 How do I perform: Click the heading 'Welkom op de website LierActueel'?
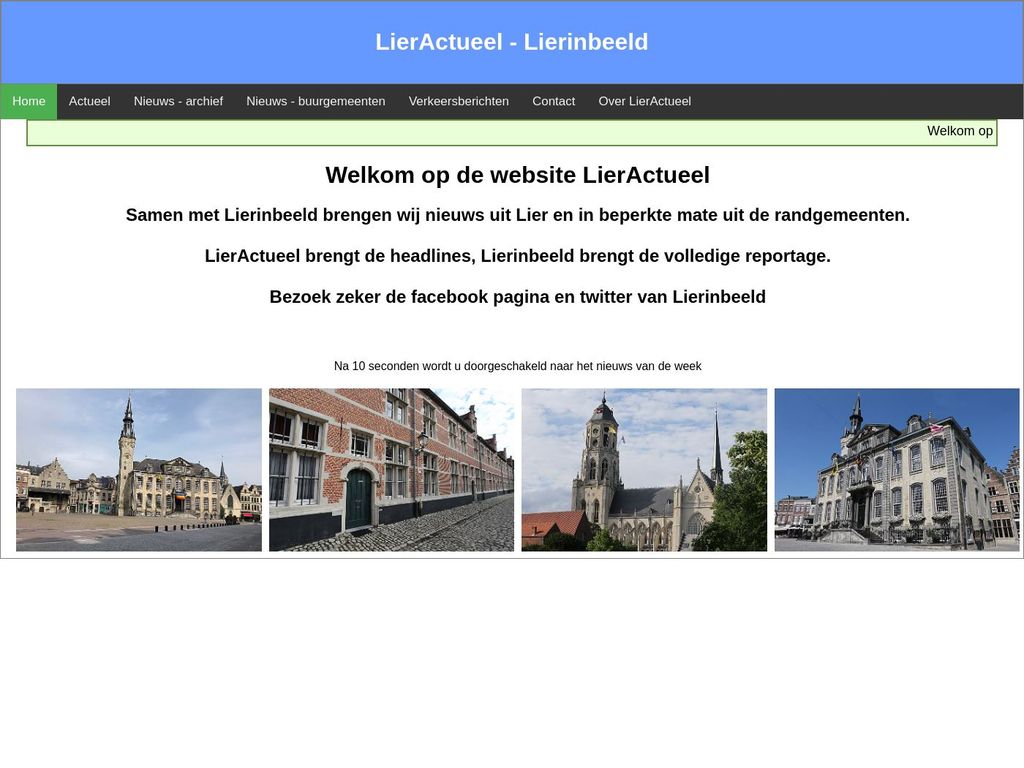click(x=517, y=175)
